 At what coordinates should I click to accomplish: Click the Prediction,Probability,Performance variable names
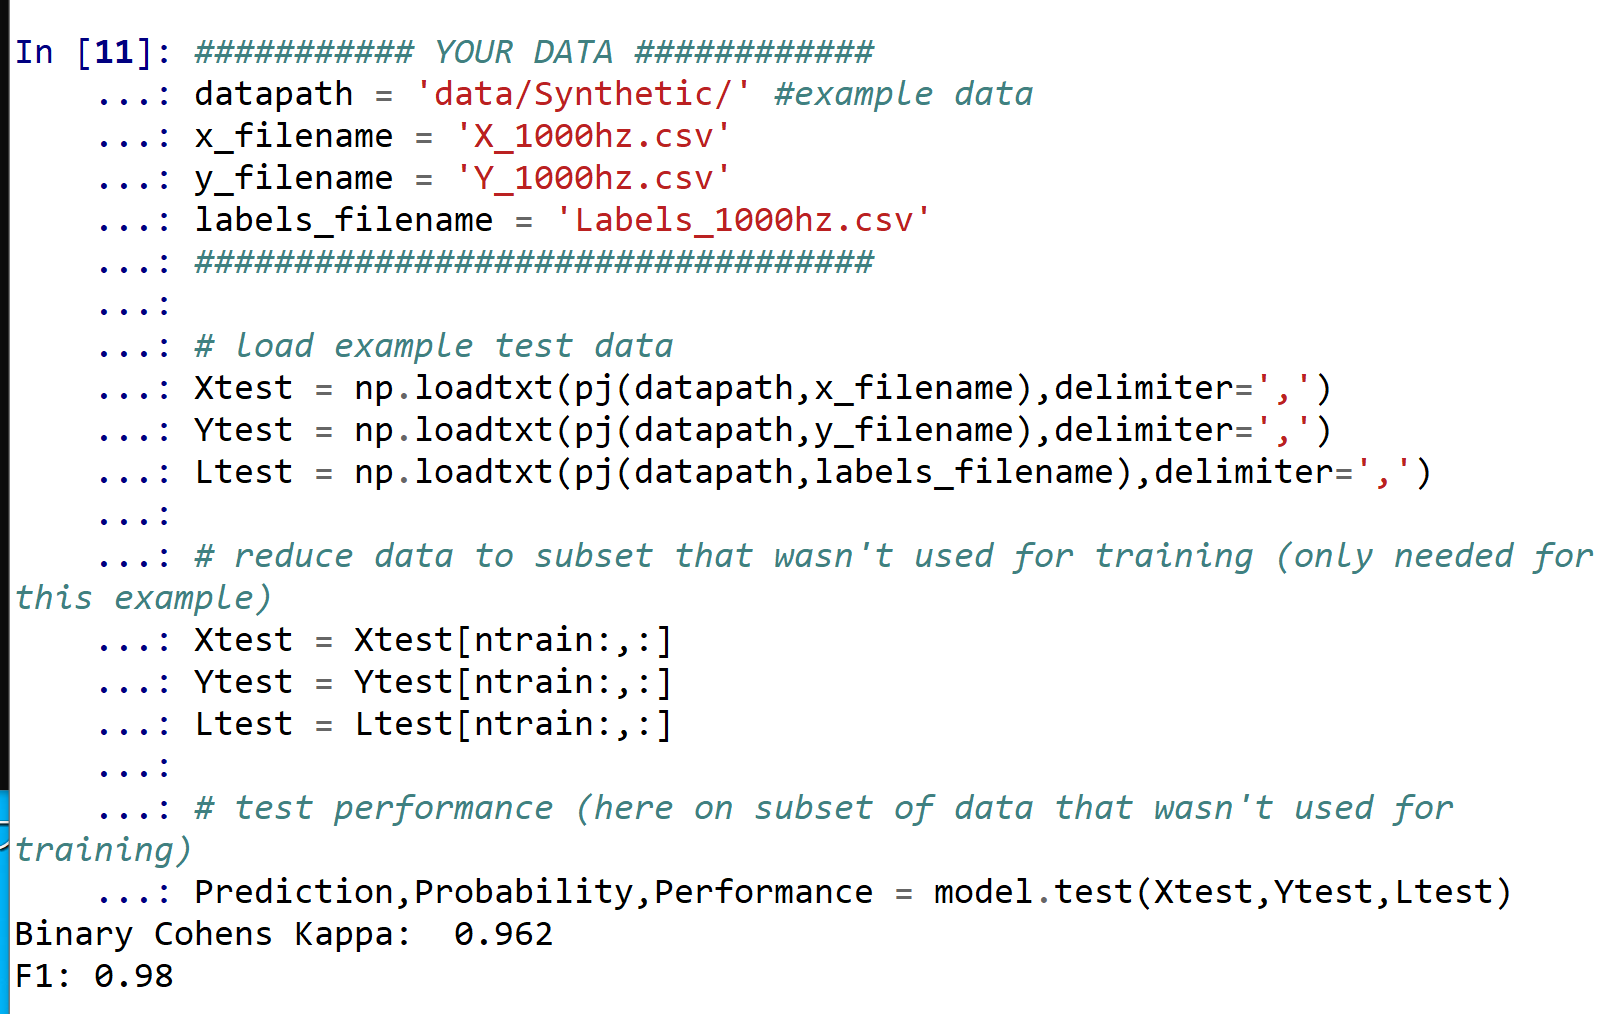[534, 892]
